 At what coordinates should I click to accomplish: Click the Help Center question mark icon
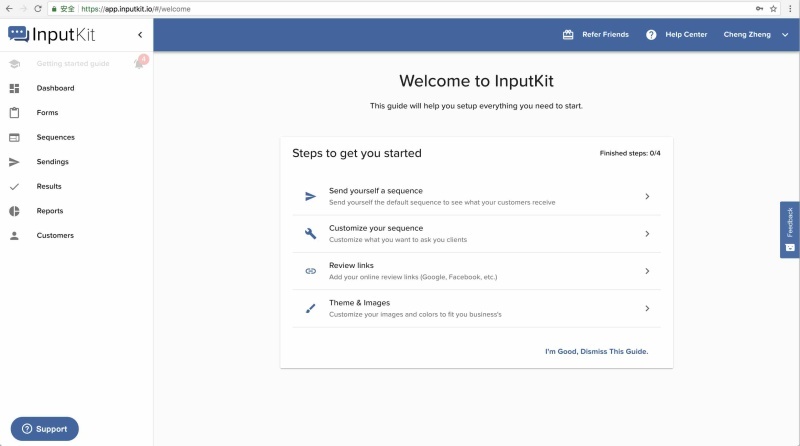click(651, 35)
